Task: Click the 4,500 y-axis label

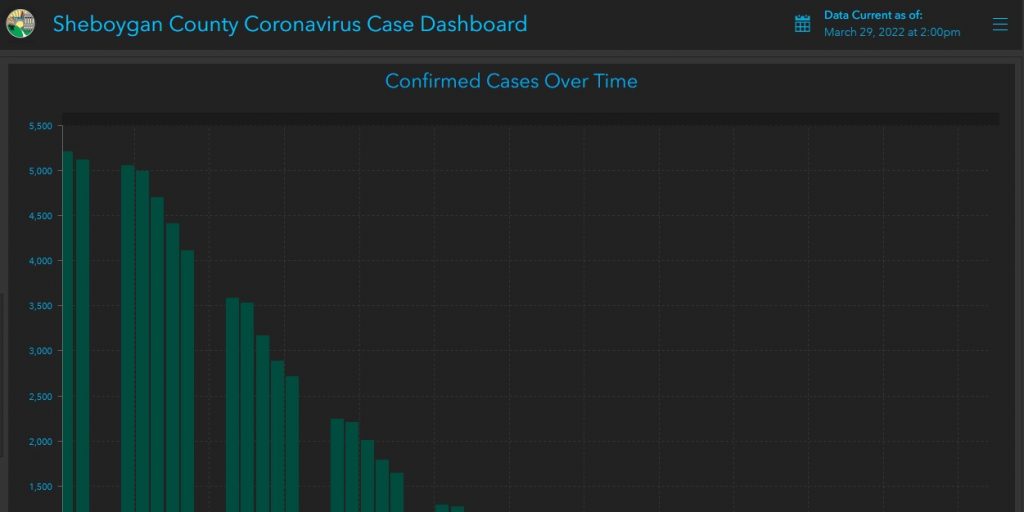Action: (x=40, y=216)
